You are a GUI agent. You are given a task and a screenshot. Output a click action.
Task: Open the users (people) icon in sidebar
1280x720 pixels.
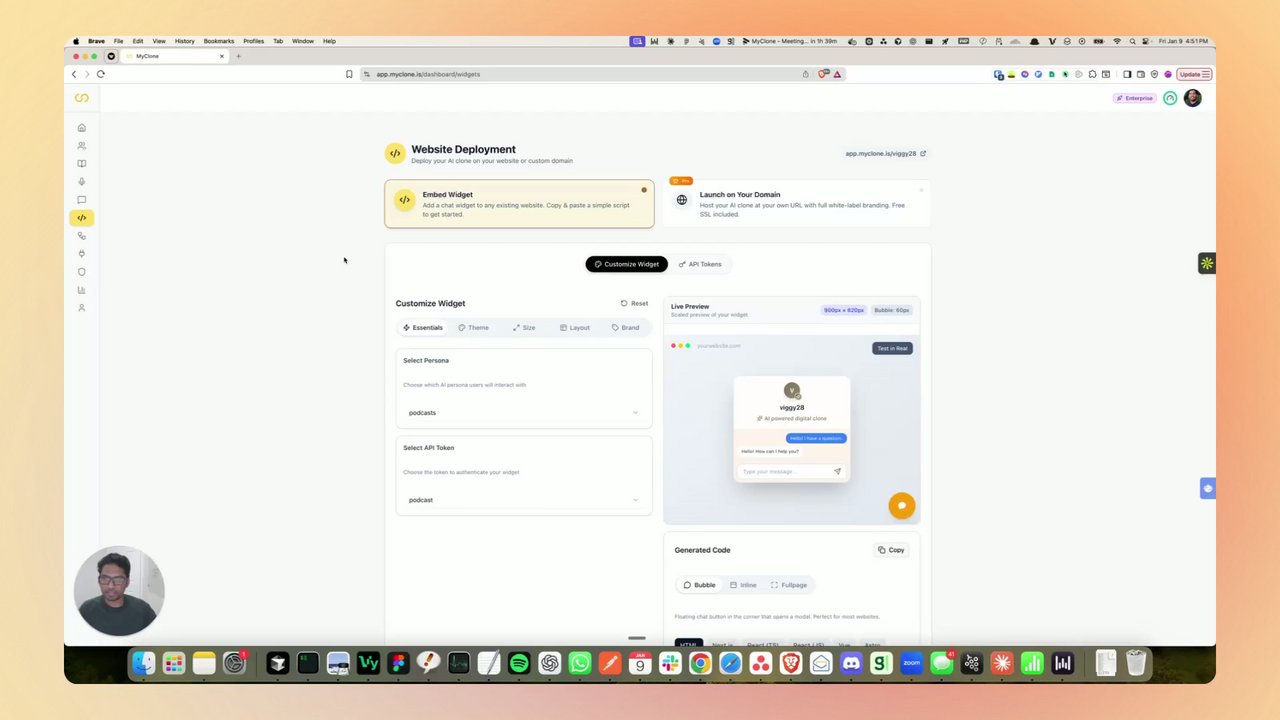[82, 146]
